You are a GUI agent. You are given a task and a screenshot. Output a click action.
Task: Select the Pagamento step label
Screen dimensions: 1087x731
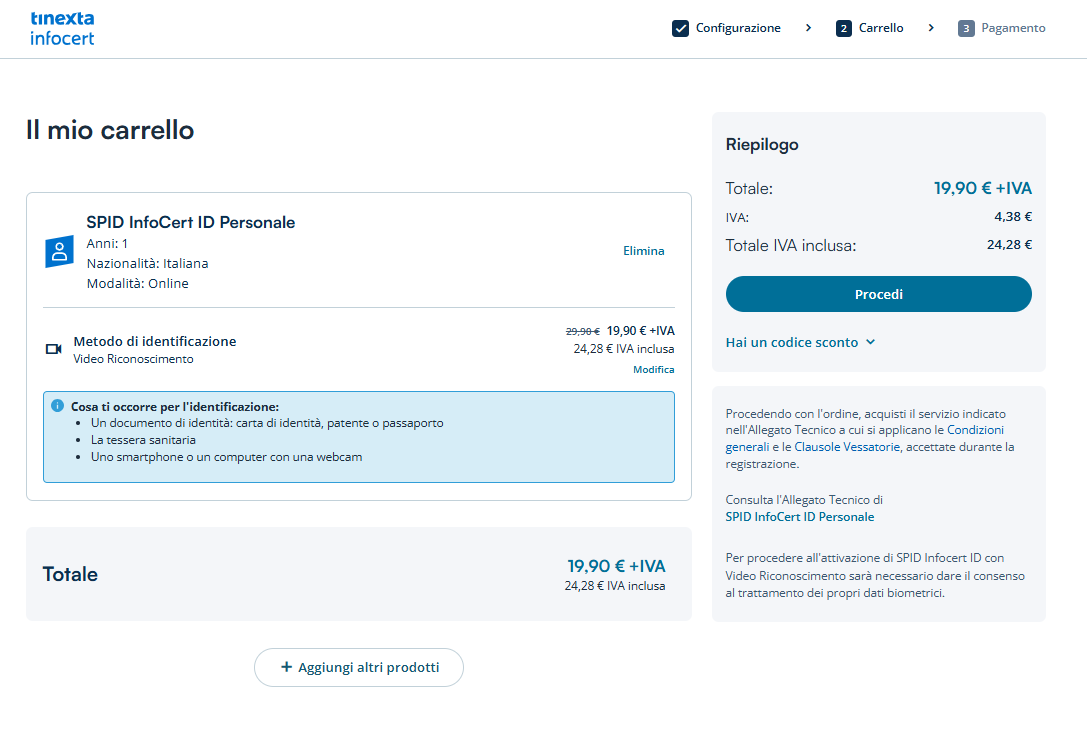point(1013,28)
